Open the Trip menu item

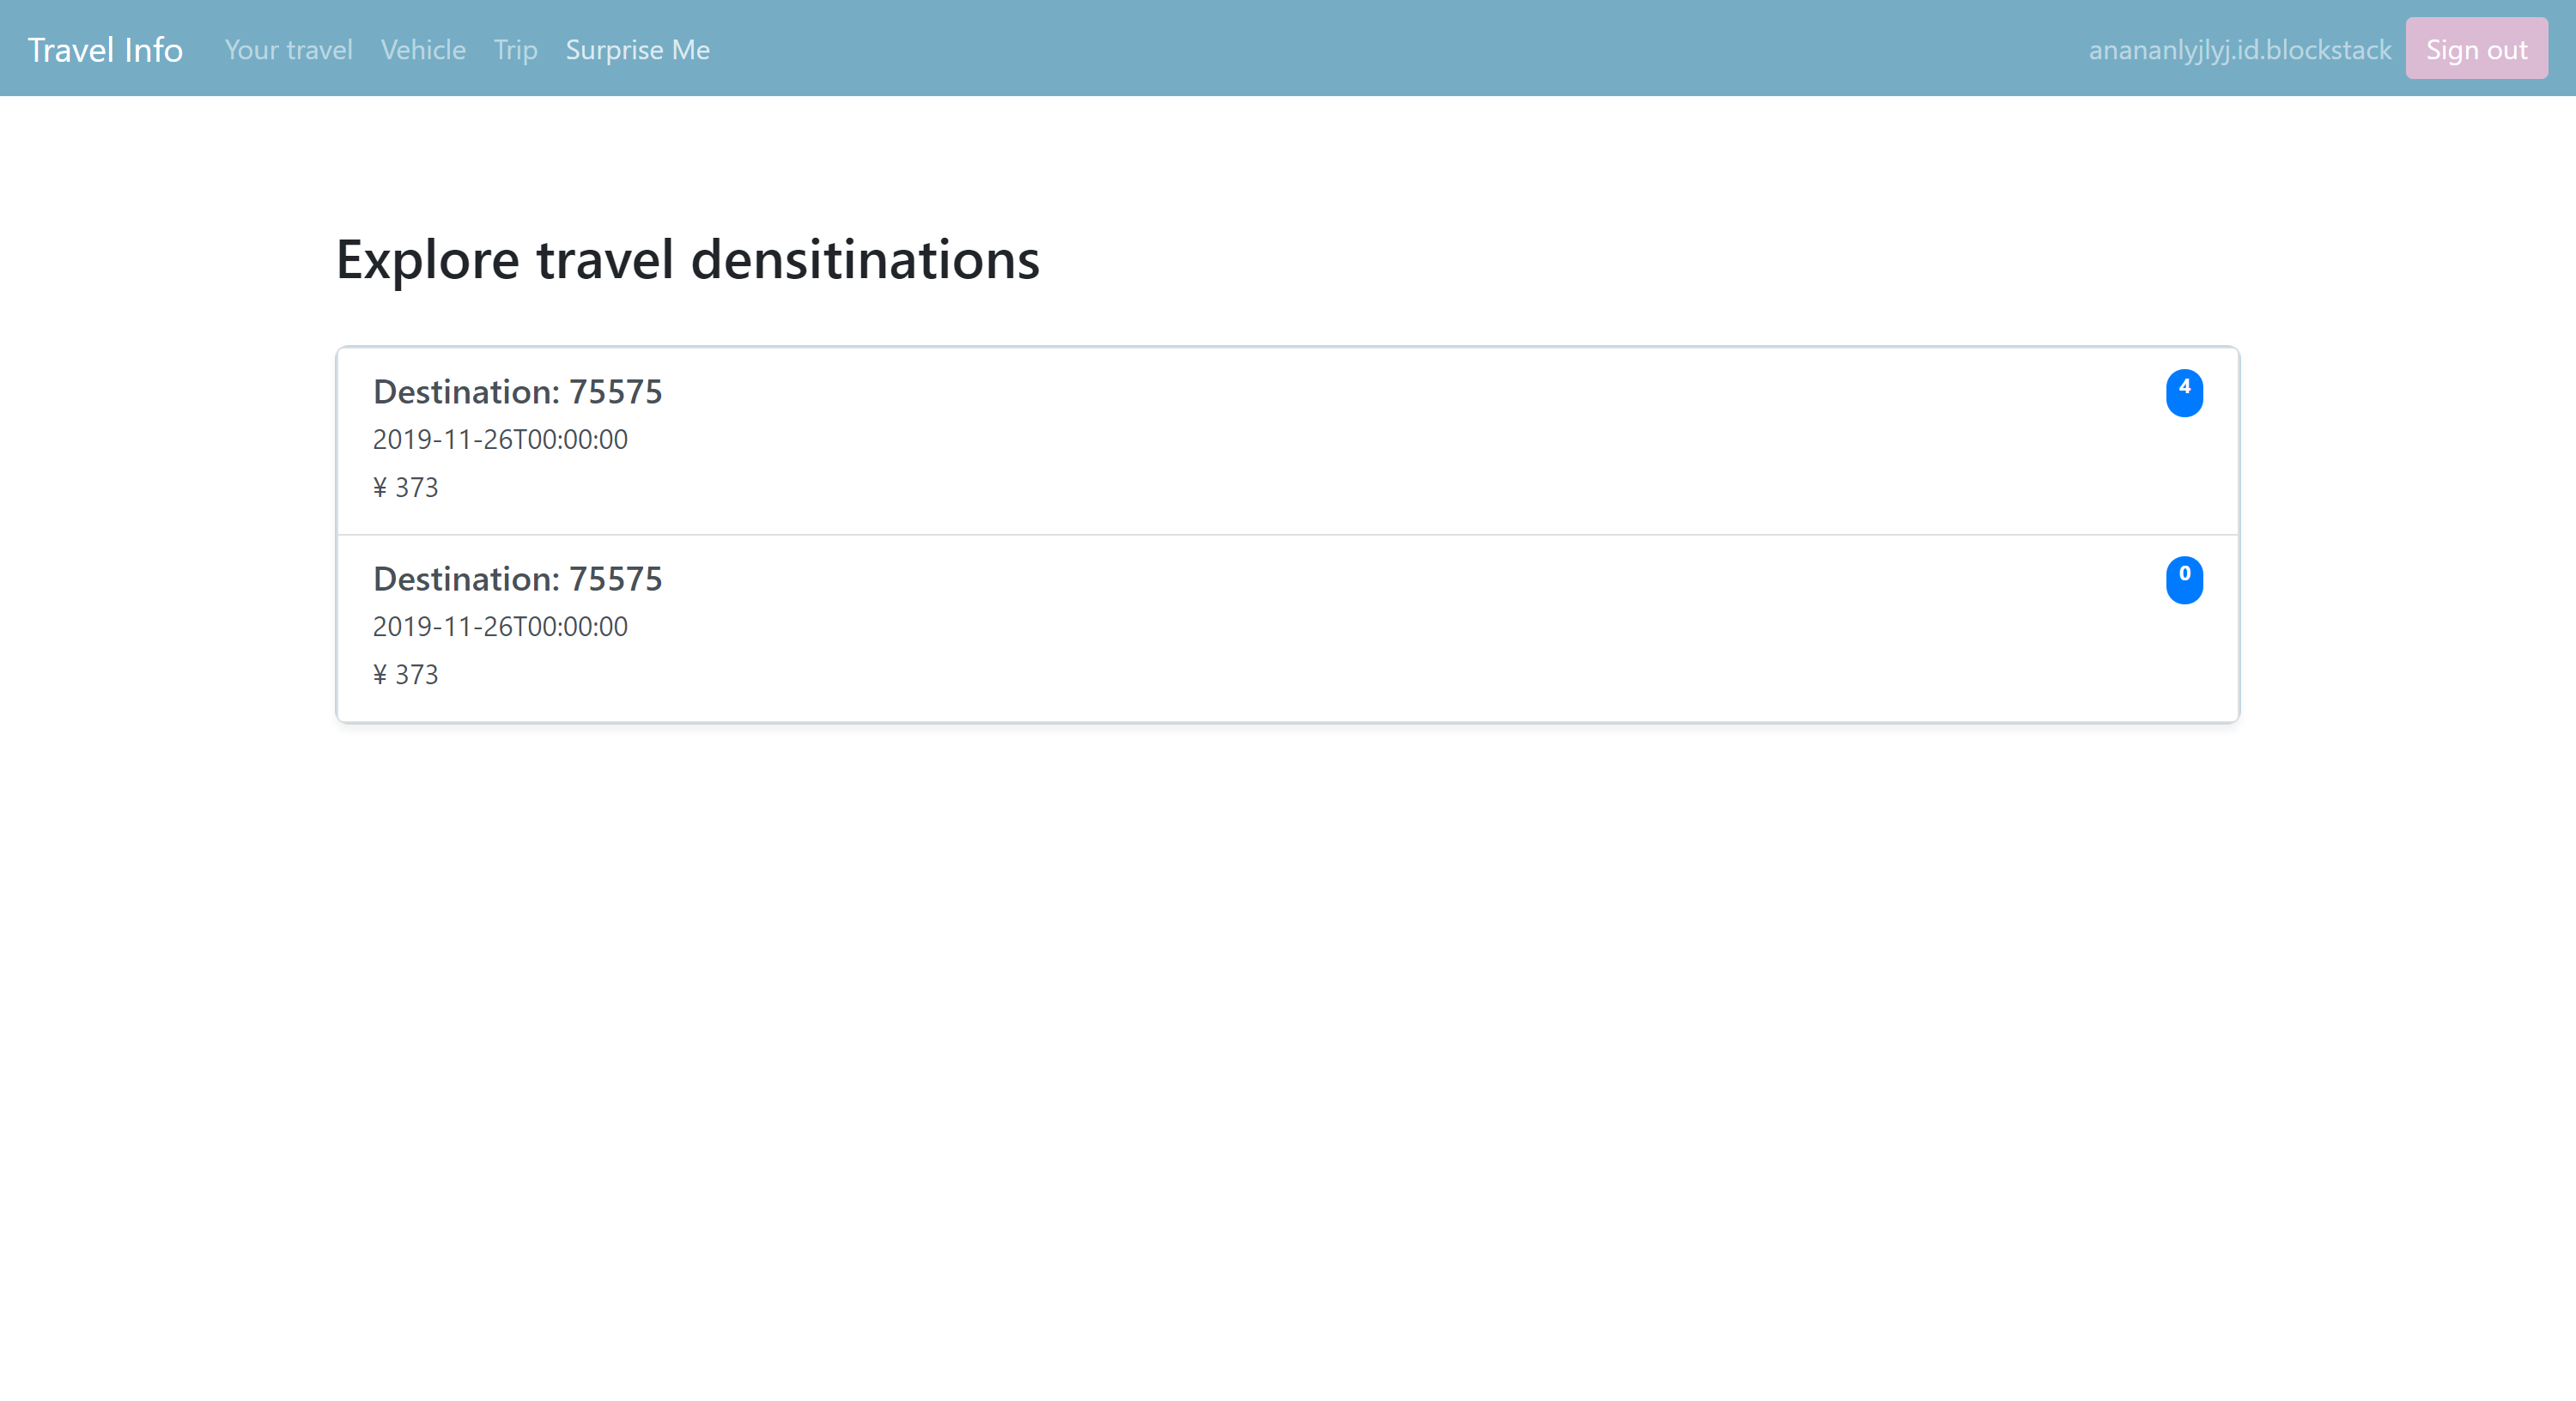515,49
